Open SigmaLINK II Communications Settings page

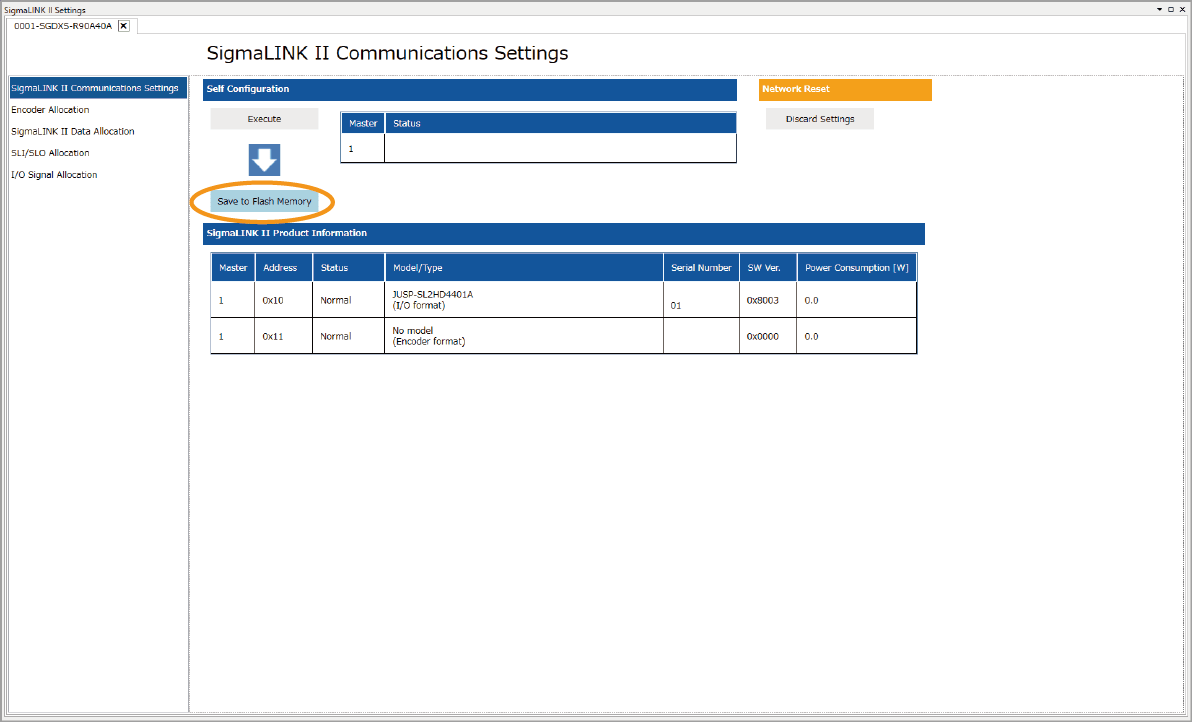95,88
